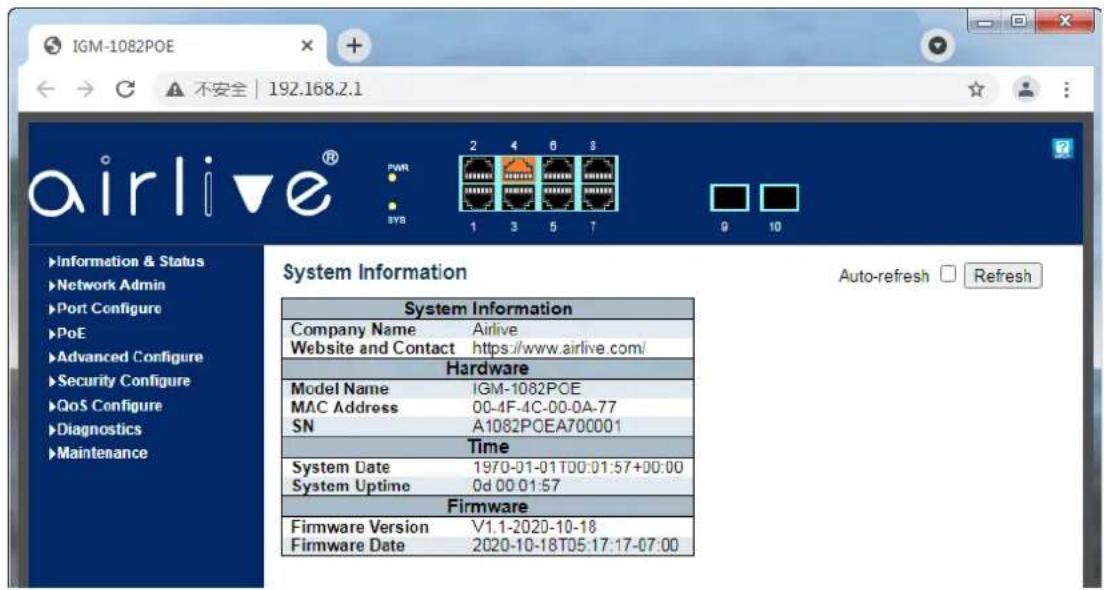This screenshot has width=1104, height=590.
Task: Click the orange port 4 icon
Action: (x=519, y=170)
